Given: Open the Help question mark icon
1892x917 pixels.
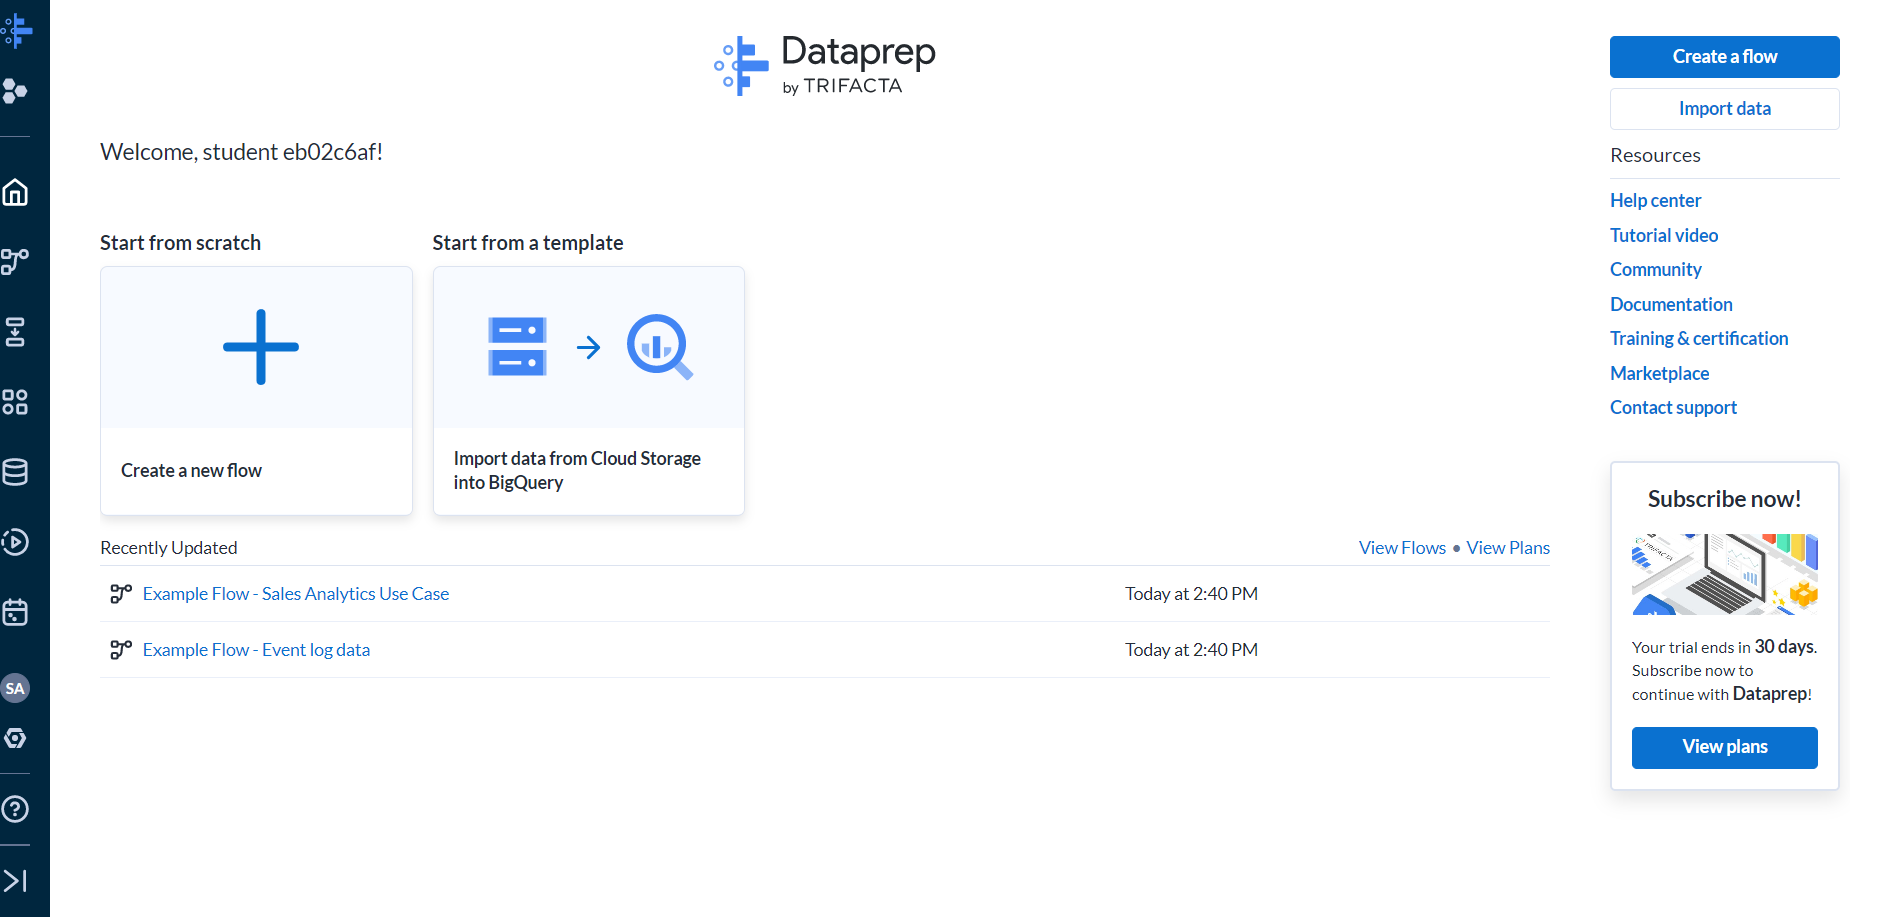Looking at the screenshot, I should 15,809.
